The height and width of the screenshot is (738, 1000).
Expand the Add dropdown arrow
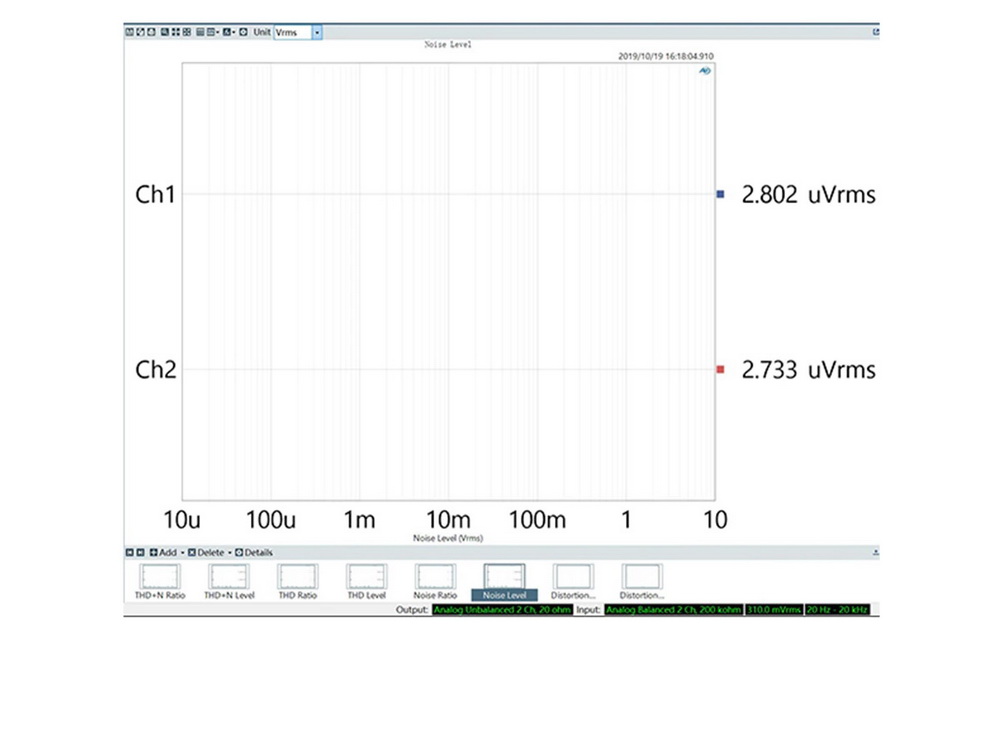click(181, 553)
